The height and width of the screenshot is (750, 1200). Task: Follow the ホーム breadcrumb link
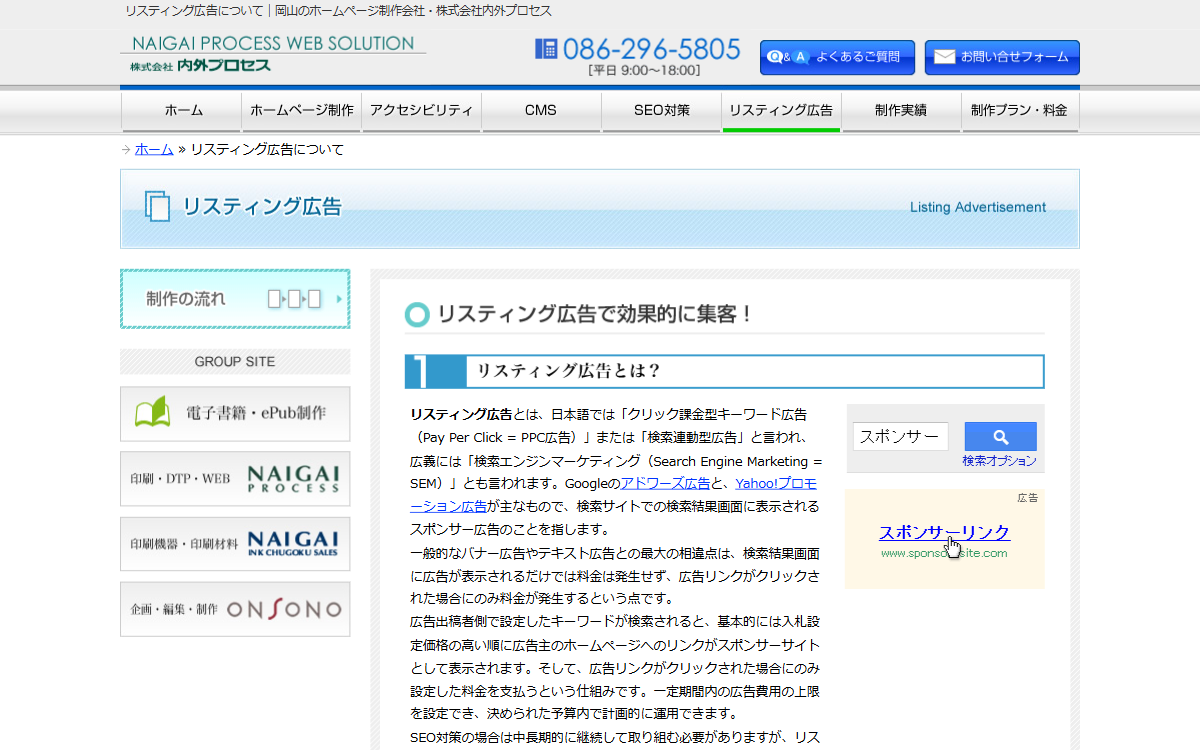(x=154, y=149)
